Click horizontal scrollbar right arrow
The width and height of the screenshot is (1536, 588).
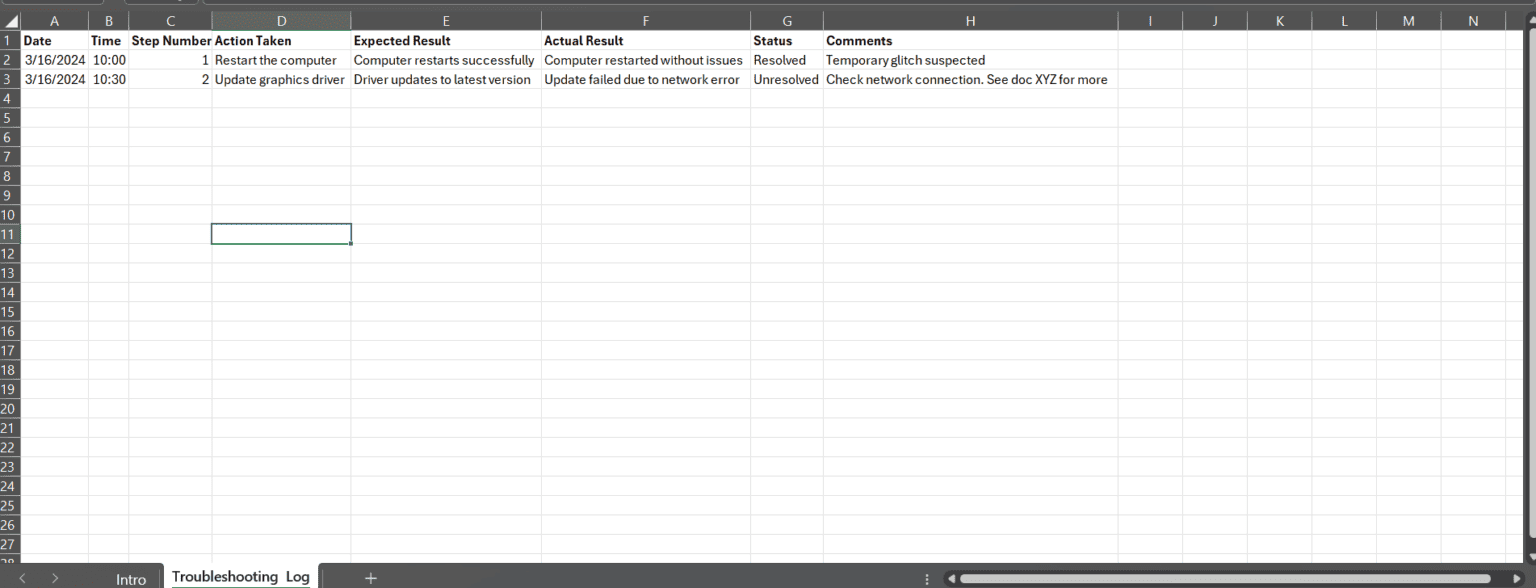pyautogui.click(x=1517, y=578)
